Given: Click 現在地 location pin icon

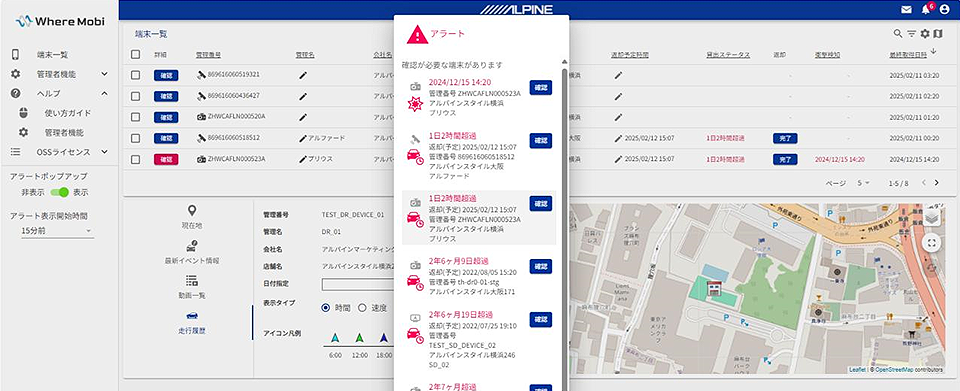Looking at the screenshot, I should (192, 211).
